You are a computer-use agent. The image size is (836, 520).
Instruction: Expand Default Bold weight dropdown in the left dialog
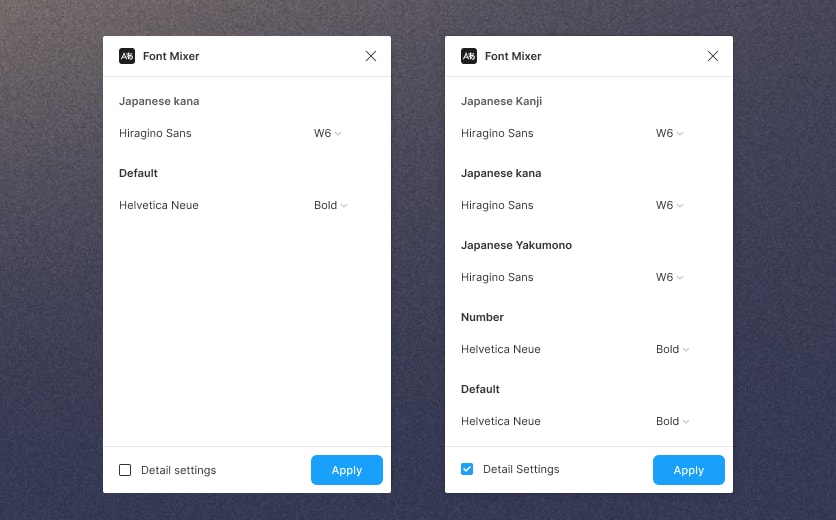pyautogui.click(x=330, y=205)
